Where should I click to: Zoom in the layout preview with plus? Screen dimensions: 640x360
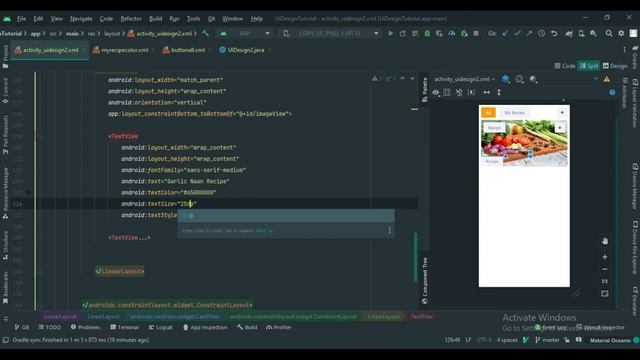(x=604, y=257)
